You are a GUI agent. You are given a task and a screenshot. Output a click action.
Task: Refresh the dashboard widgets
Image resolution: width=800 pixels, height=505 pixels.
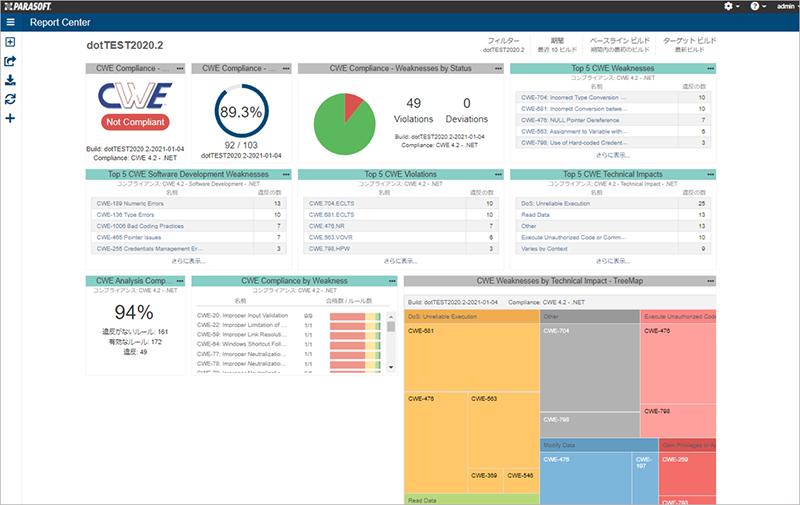coord(10,99)
